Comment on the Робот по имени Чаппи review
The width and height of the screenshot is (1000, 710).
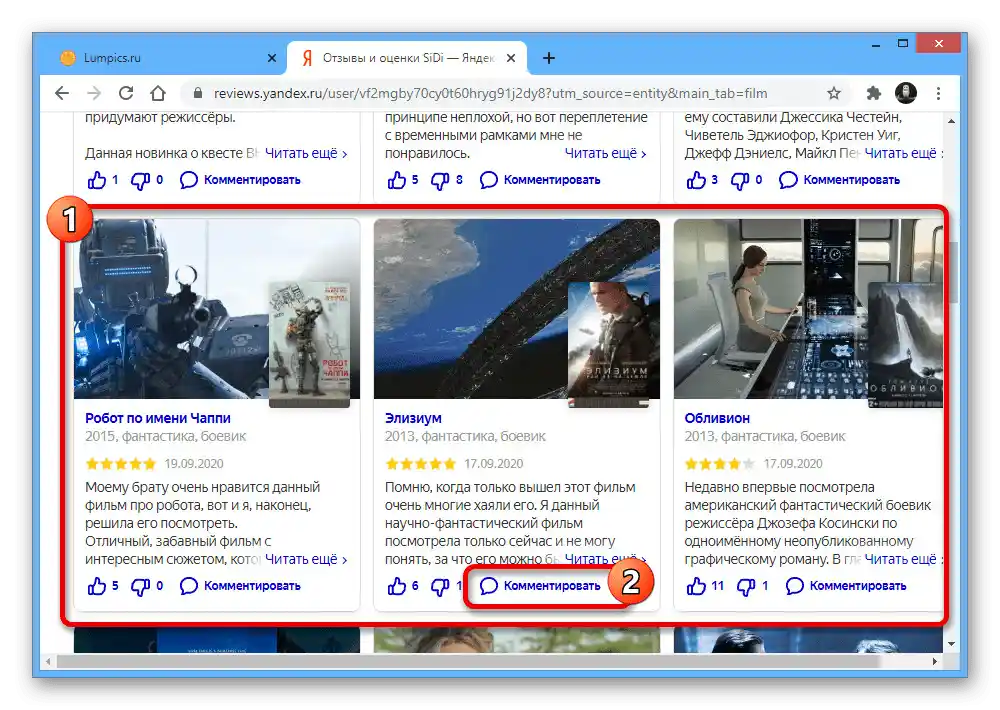coord(240,586)
